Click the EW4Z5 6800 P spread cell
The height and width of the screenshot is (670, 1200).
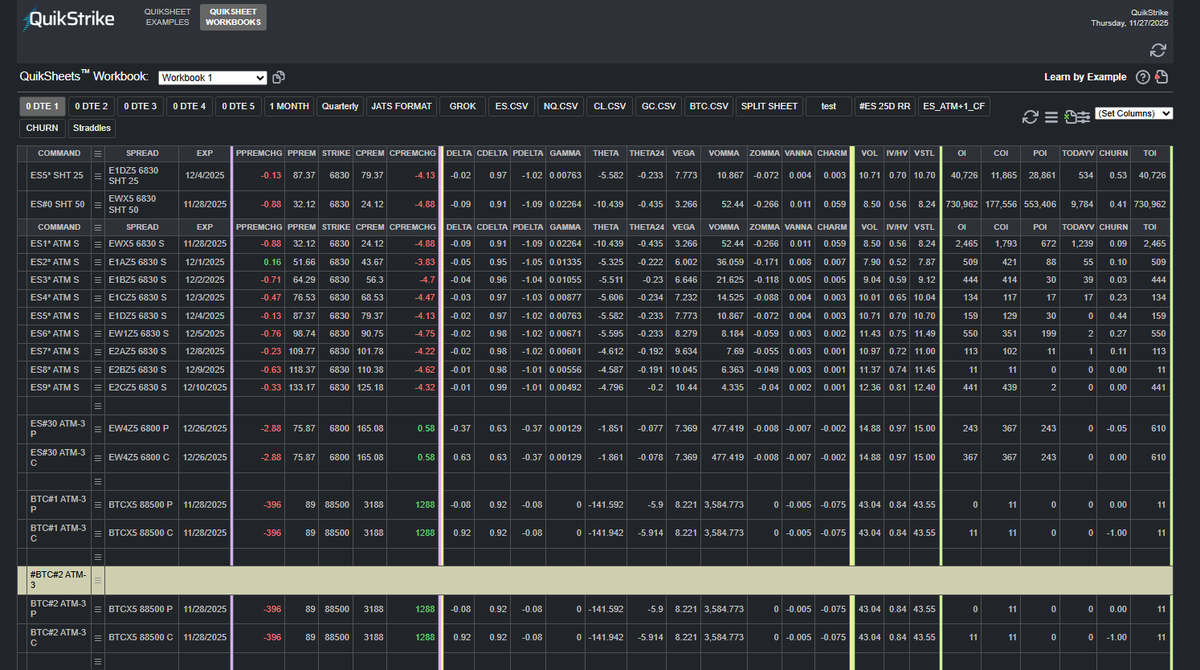[141, 429]
